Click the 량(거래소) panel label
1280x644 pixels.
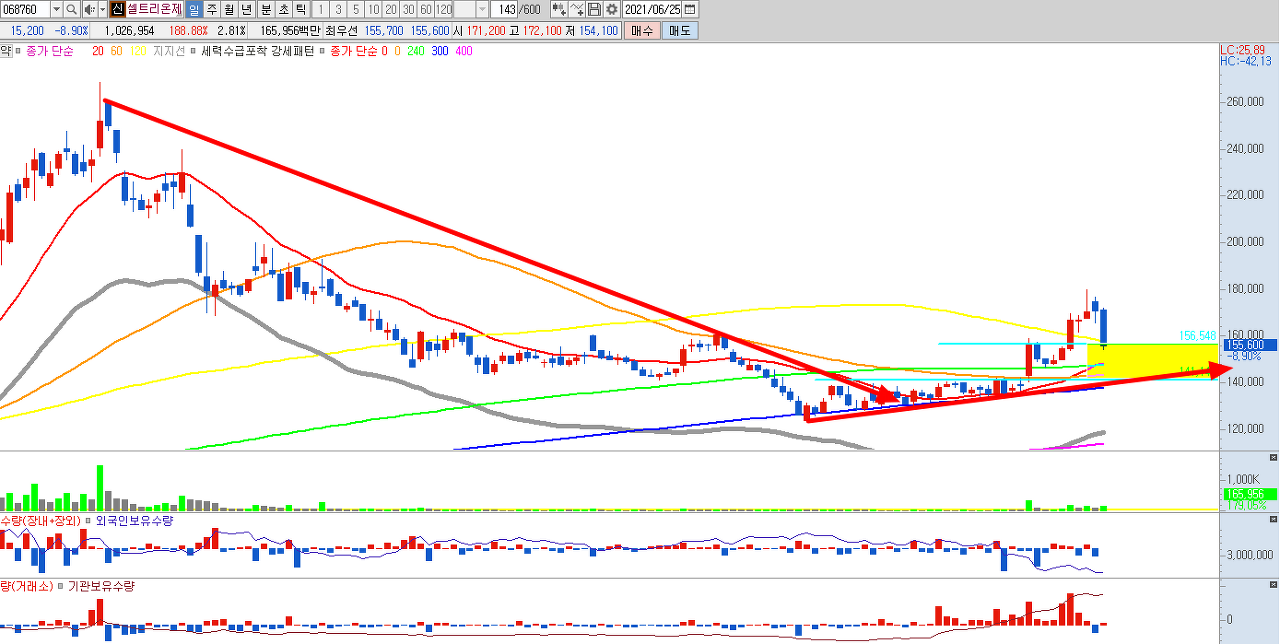point(27,586)
